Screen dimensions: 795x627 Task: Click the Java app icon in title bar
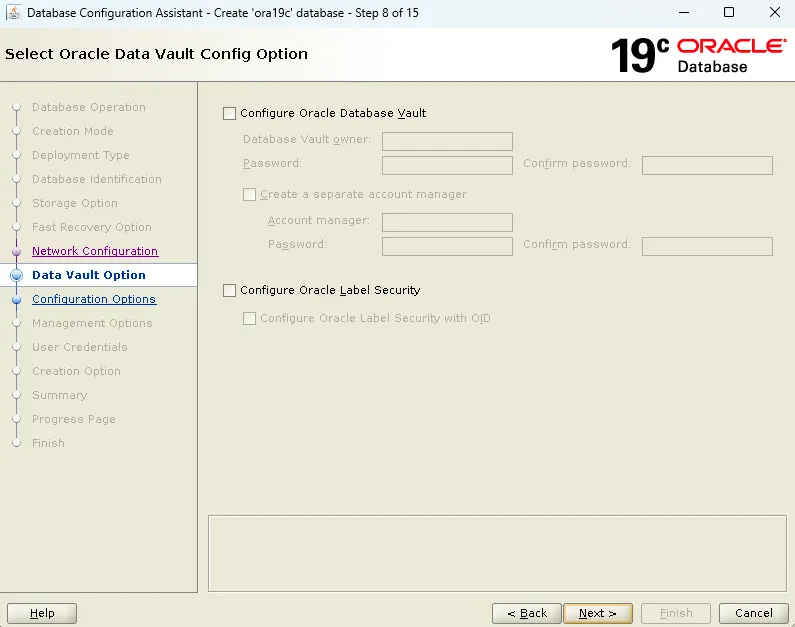click(x=14, y=13)
